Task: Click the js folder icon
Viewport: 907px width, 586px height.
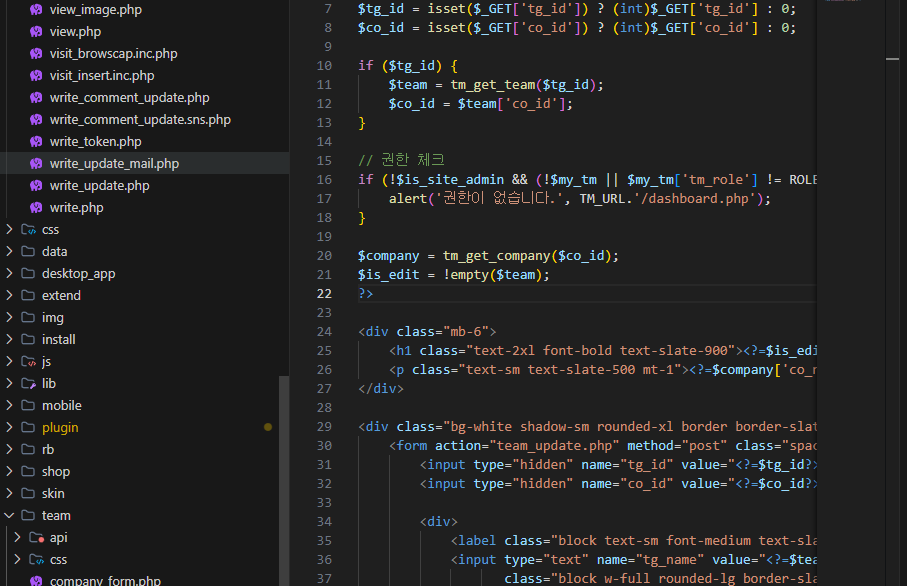Action: [27, 362]
